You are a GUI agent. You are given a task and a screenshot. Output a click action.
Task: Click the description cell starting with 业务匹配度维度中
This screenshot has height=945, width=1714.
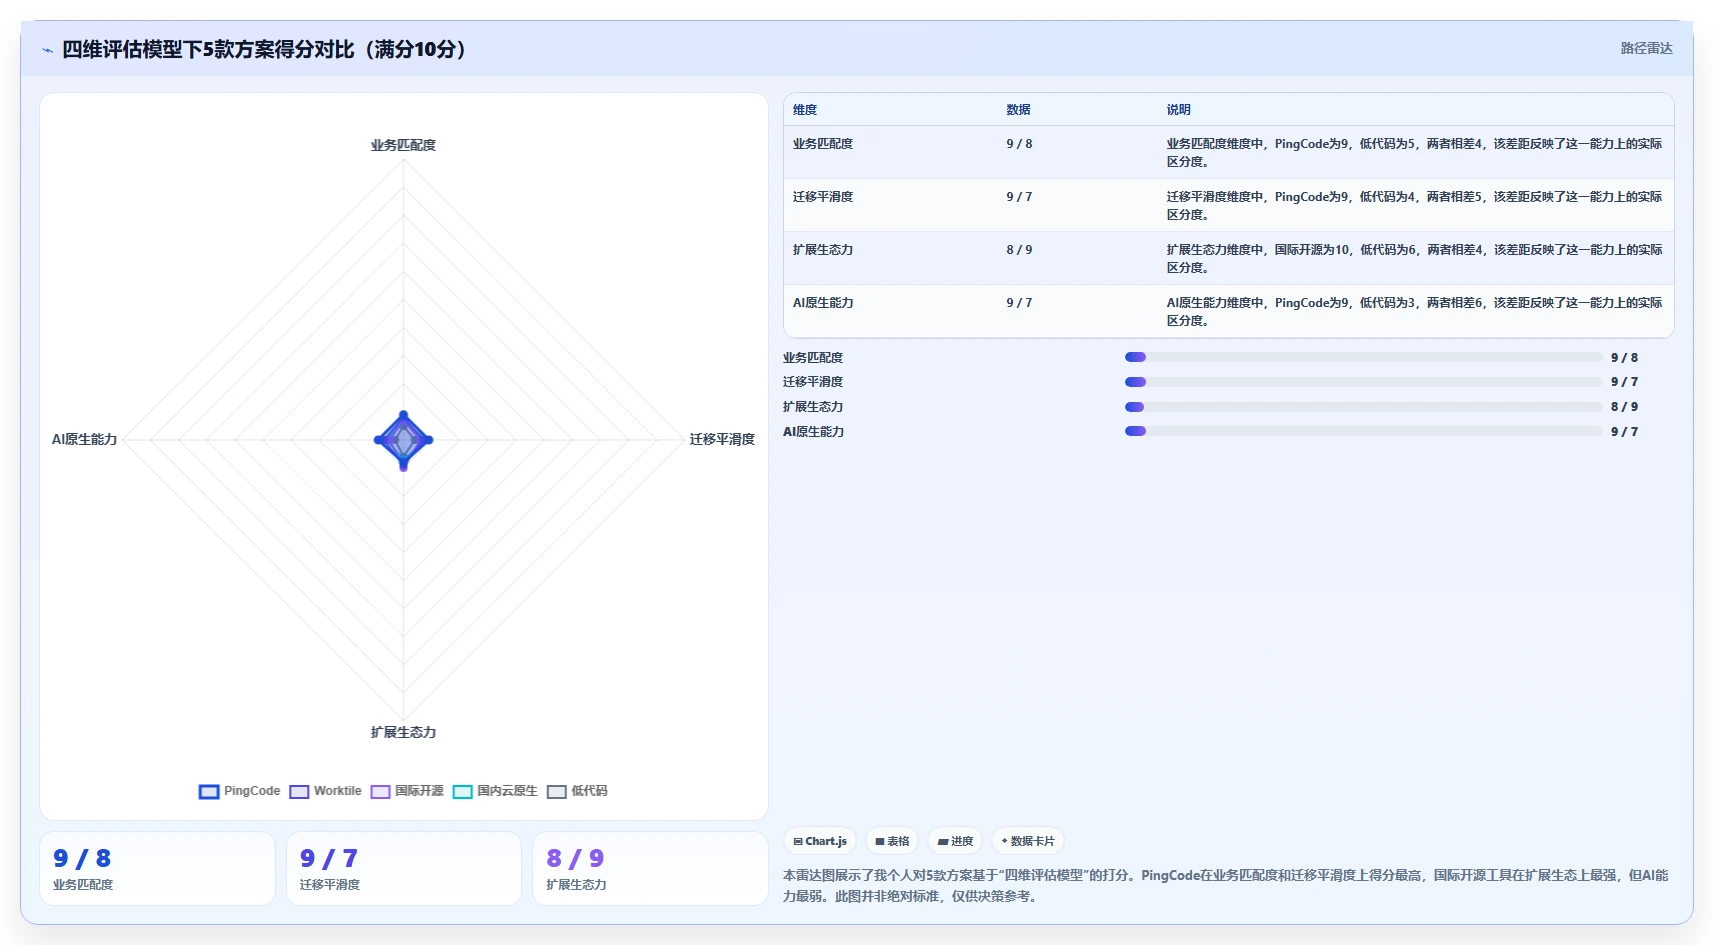click(x=1414, y=152)
